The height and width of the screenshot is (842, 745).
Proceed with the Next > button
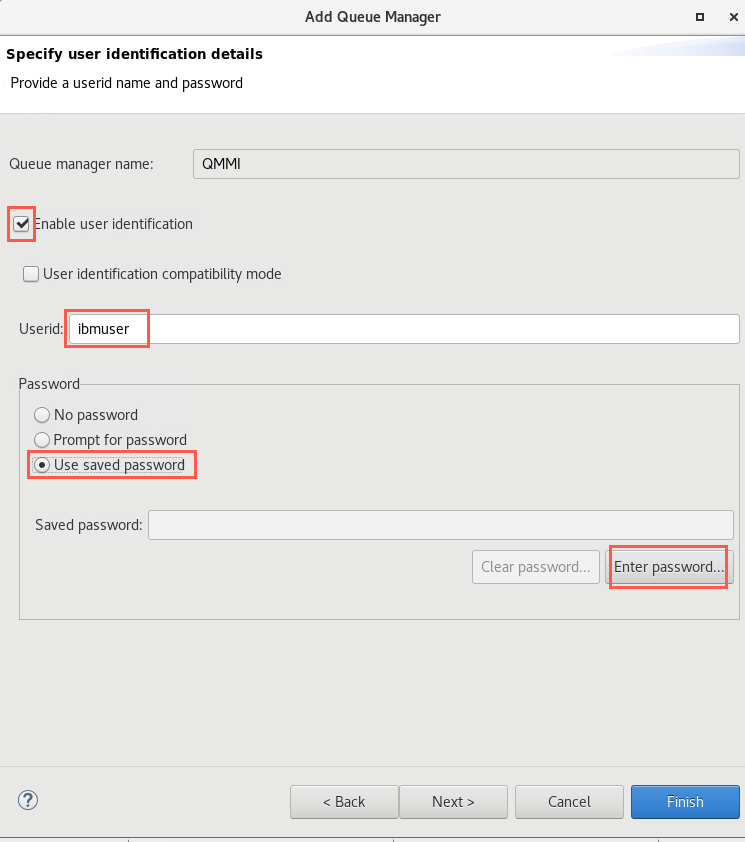point(453,802)
